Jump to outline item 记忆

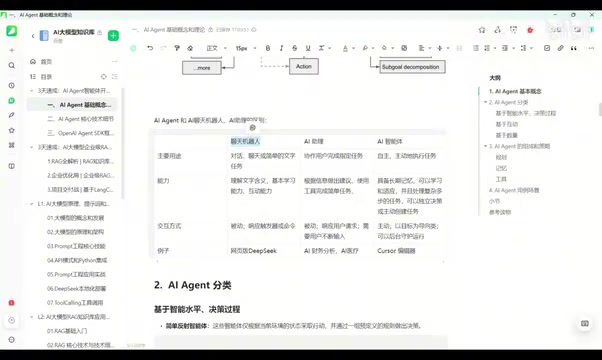point(501,168)
